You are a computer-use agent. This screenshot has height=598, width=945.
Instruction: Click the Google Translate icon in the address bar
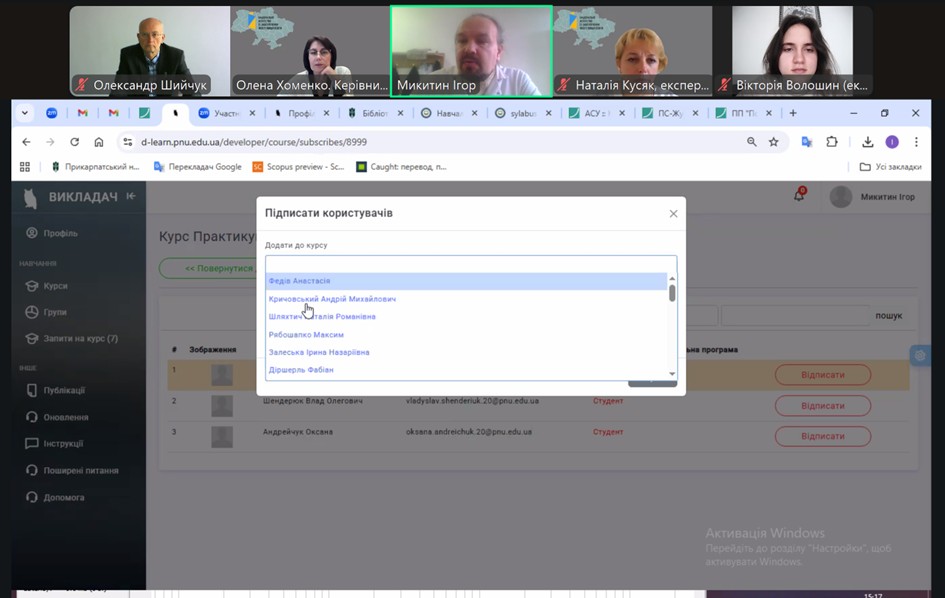pyautogui.click(x=806, y=142)
